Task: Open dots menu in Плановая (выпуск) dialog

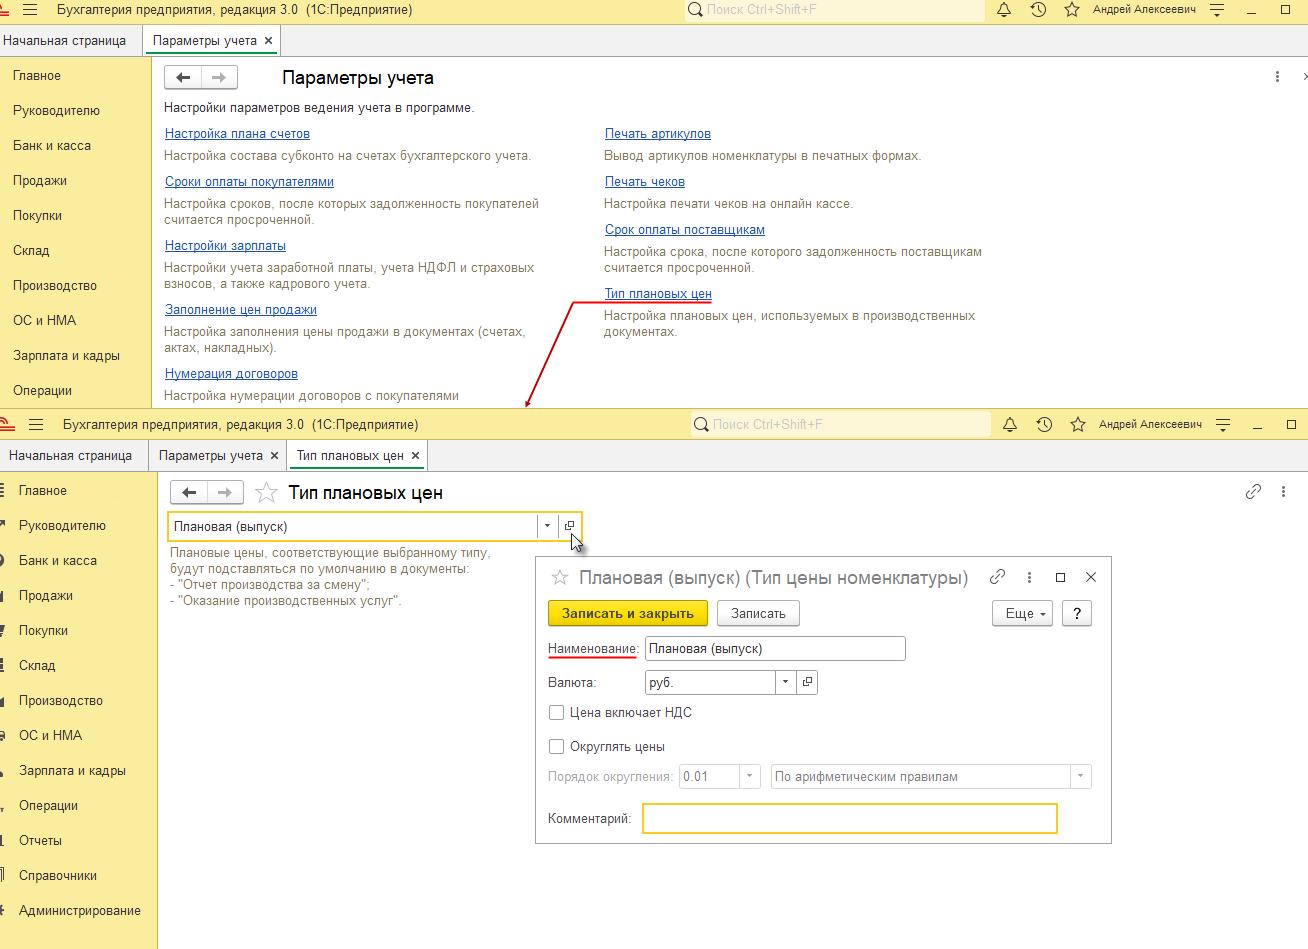Action: (x=1029, y=577)
